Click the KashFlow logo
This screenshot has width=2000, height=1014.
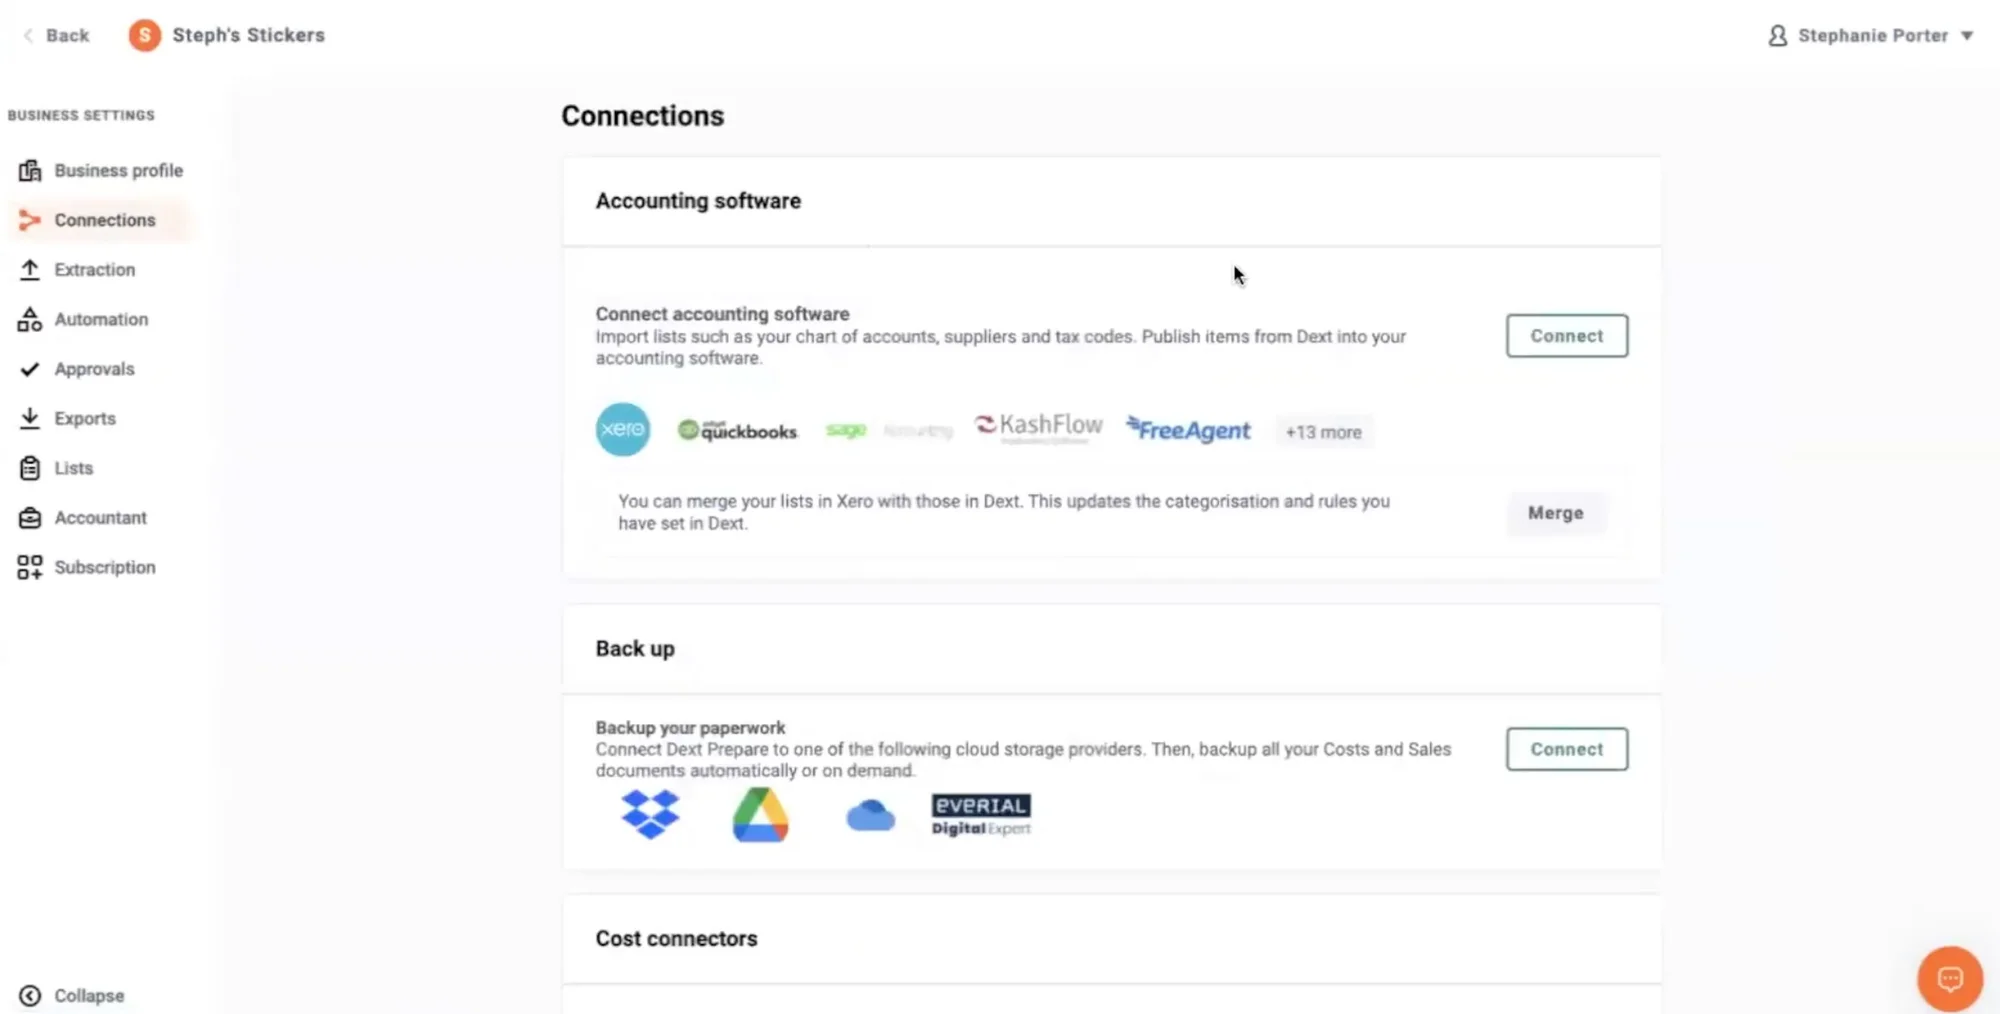click(x=1039, y=427)
